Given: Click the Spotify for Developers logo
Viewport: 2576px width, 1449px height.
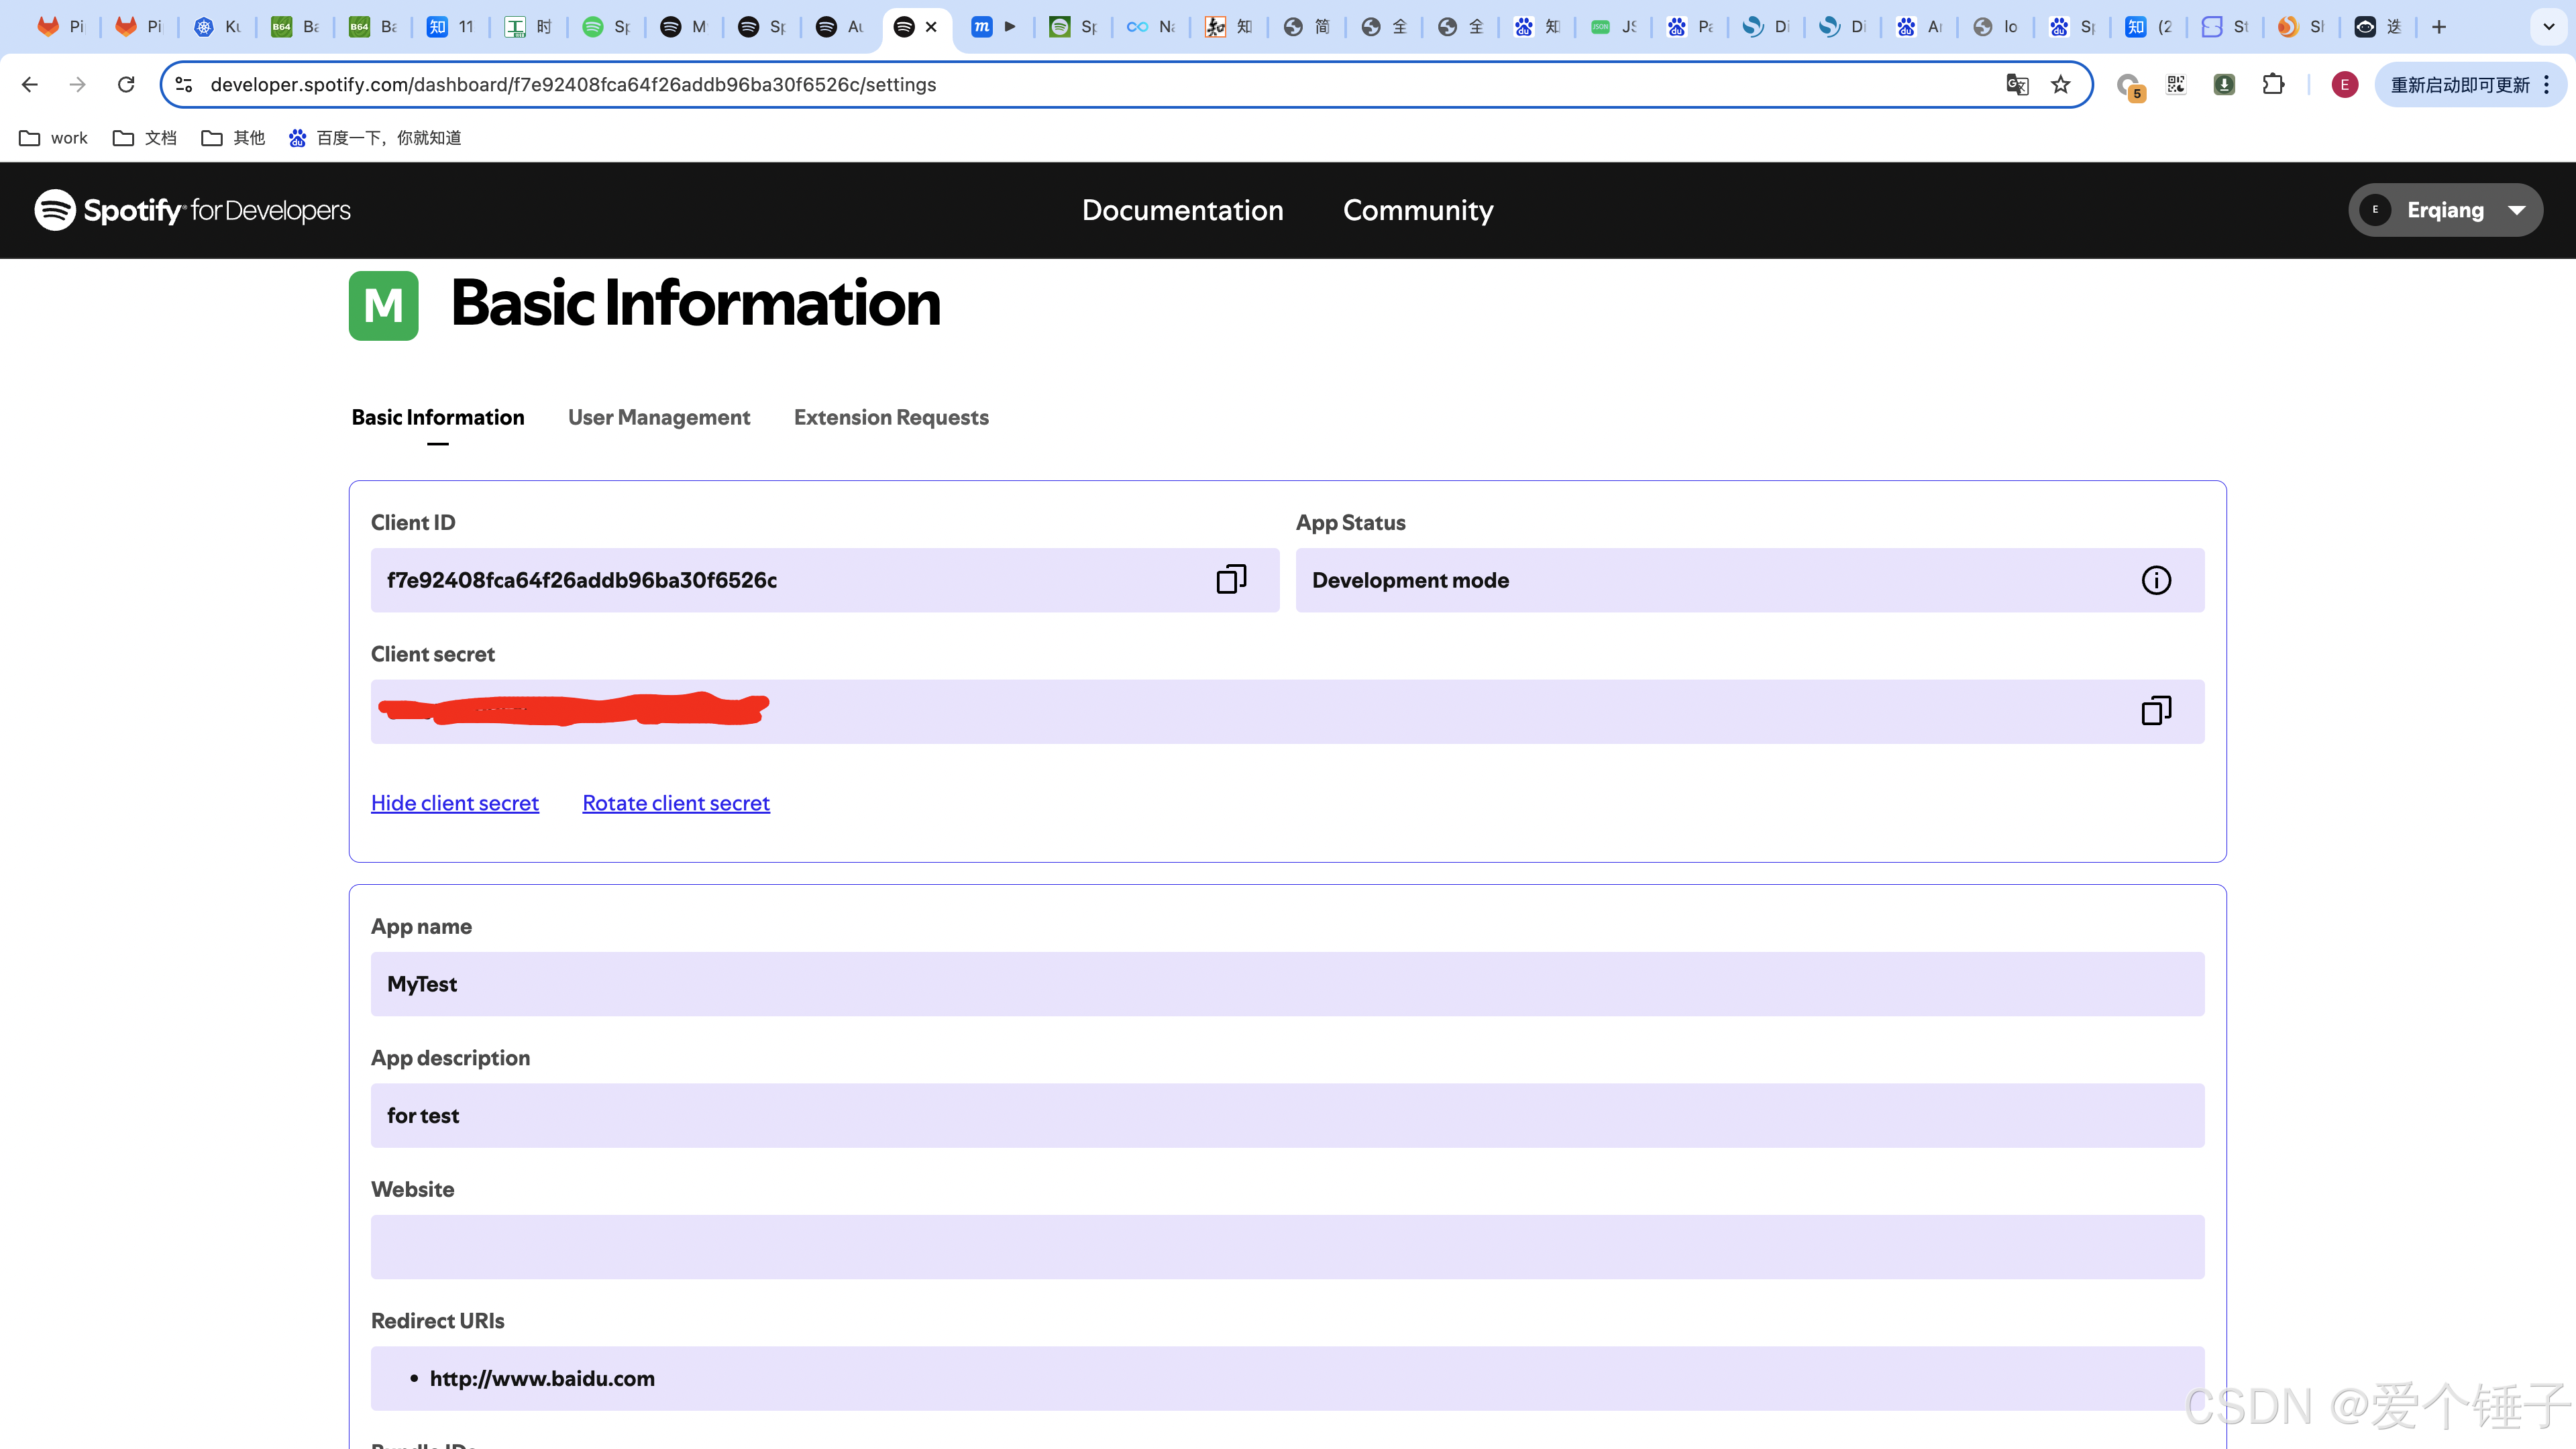Looking at the screenshot, I should 192,210.
